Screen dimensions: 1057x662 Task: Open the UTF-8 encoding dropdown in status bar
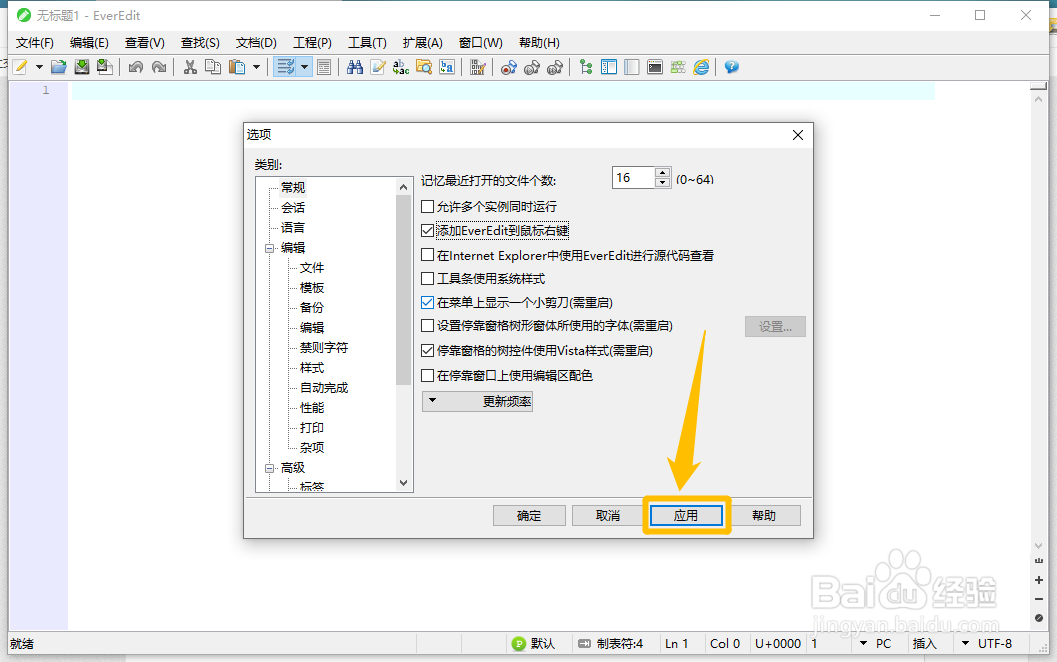tap(965, 644)
